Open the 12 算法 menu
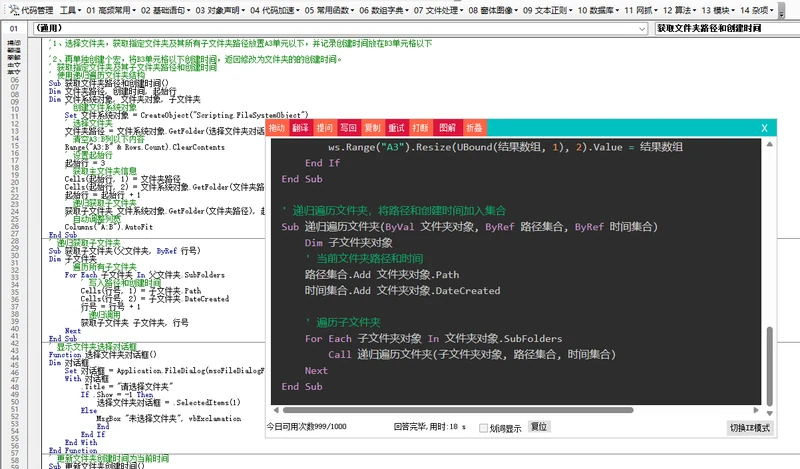This screenshot has width=800, height=469. click(x=680, y=10)
